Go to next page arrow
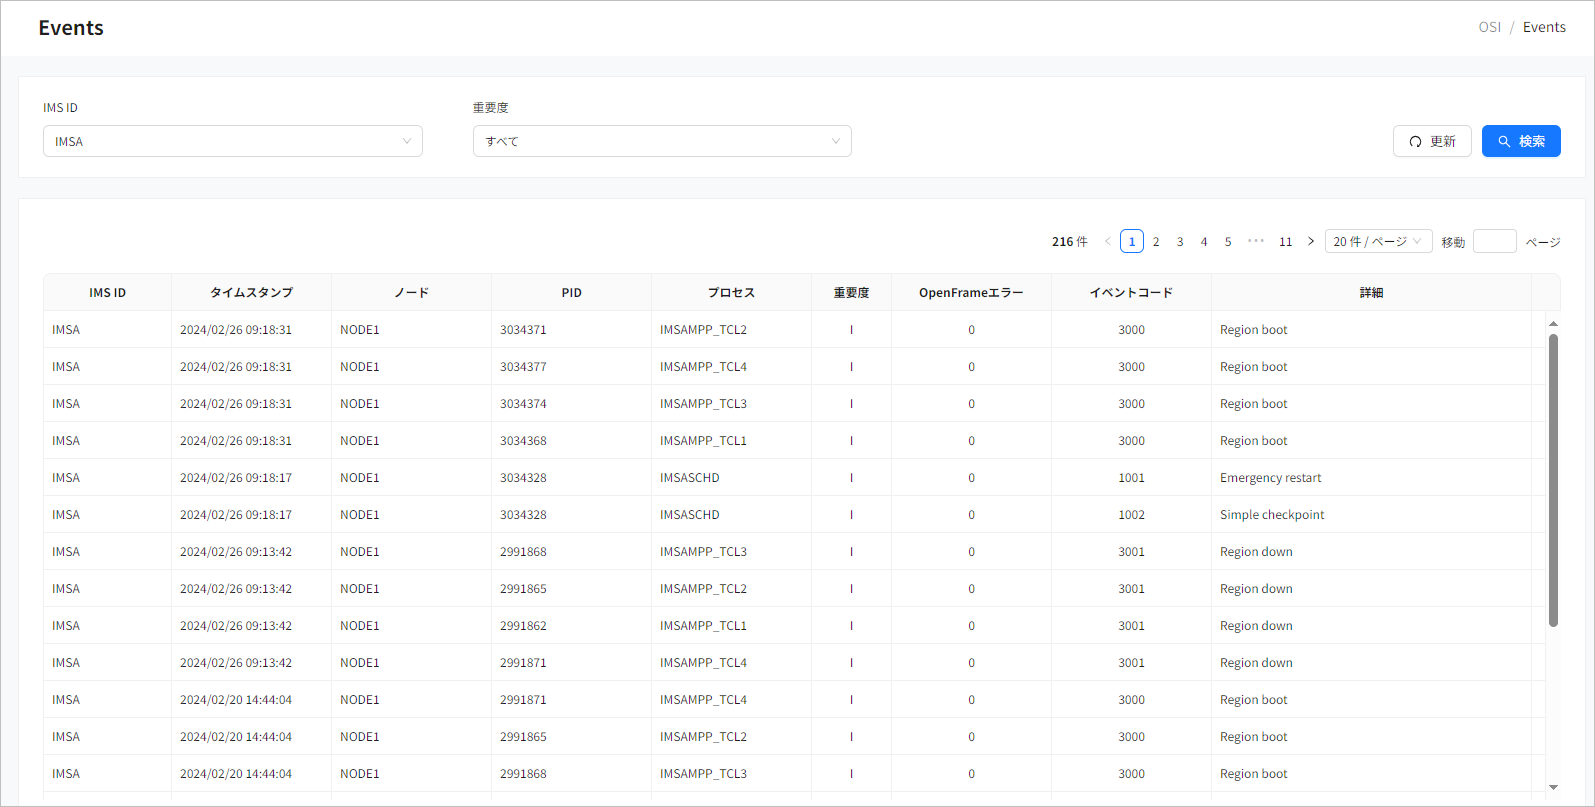Screen dimensions: 1595x807 point(1311,241)
